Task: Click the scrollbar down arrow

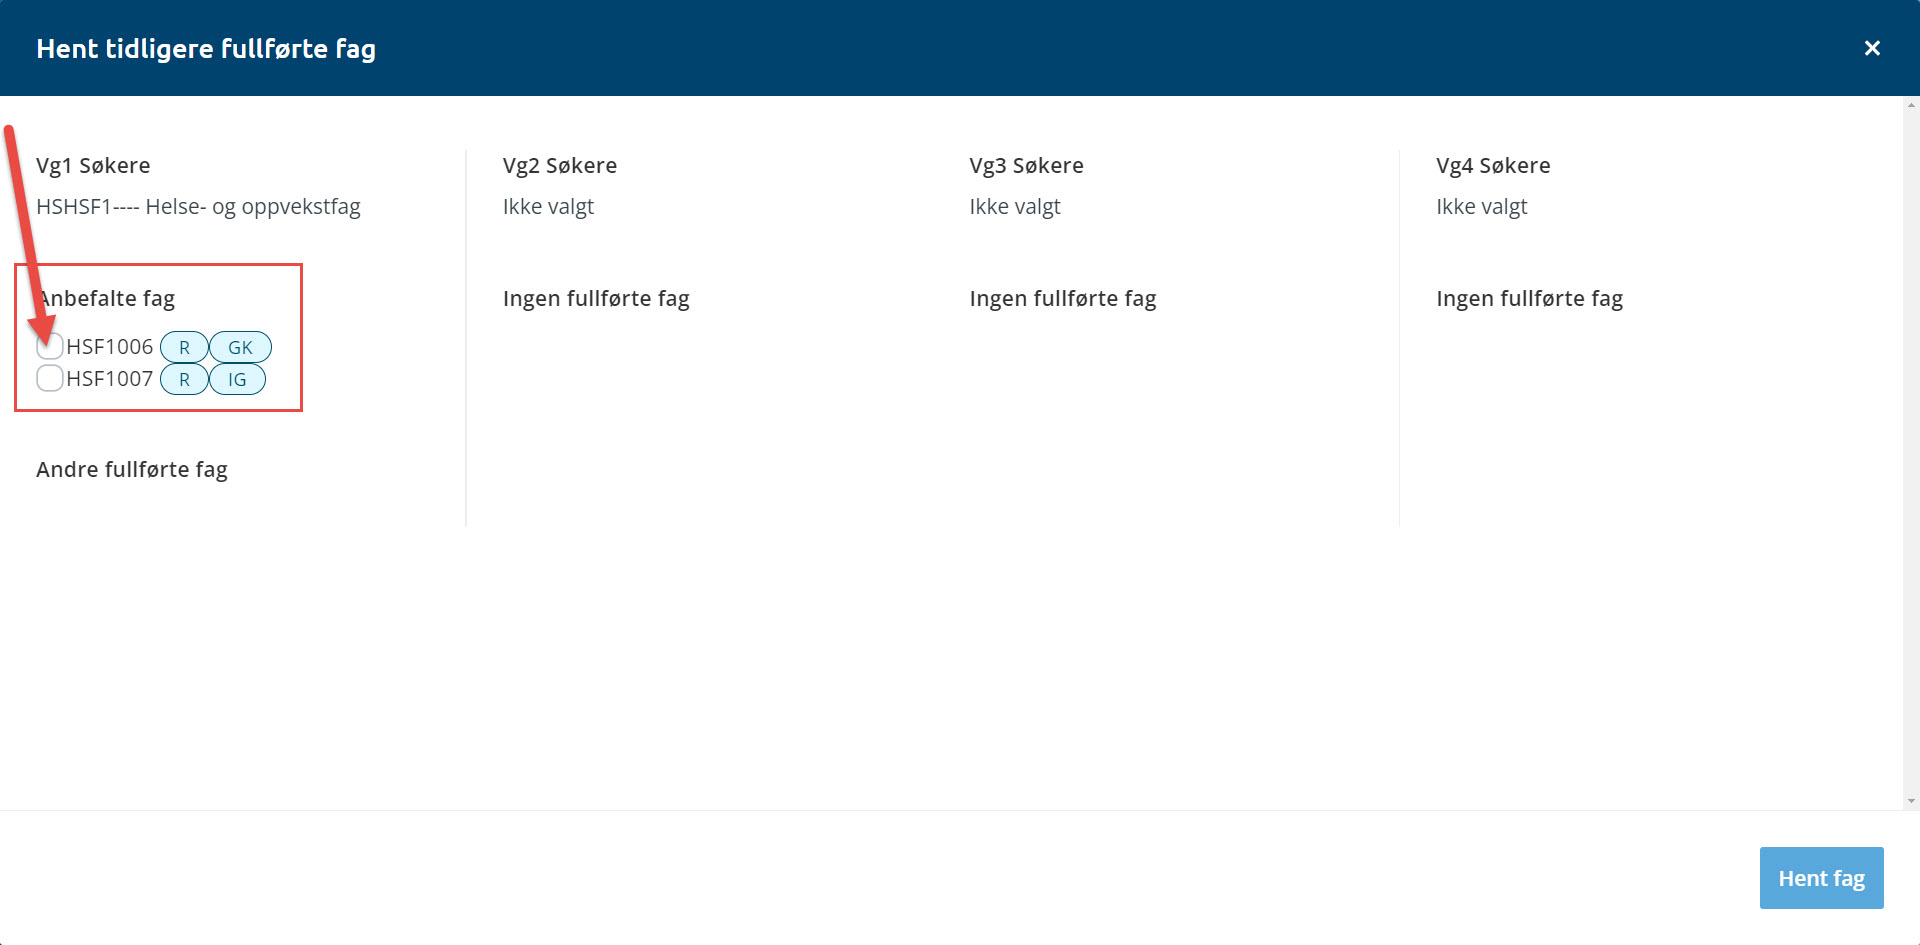Action: click(1911, 801)
